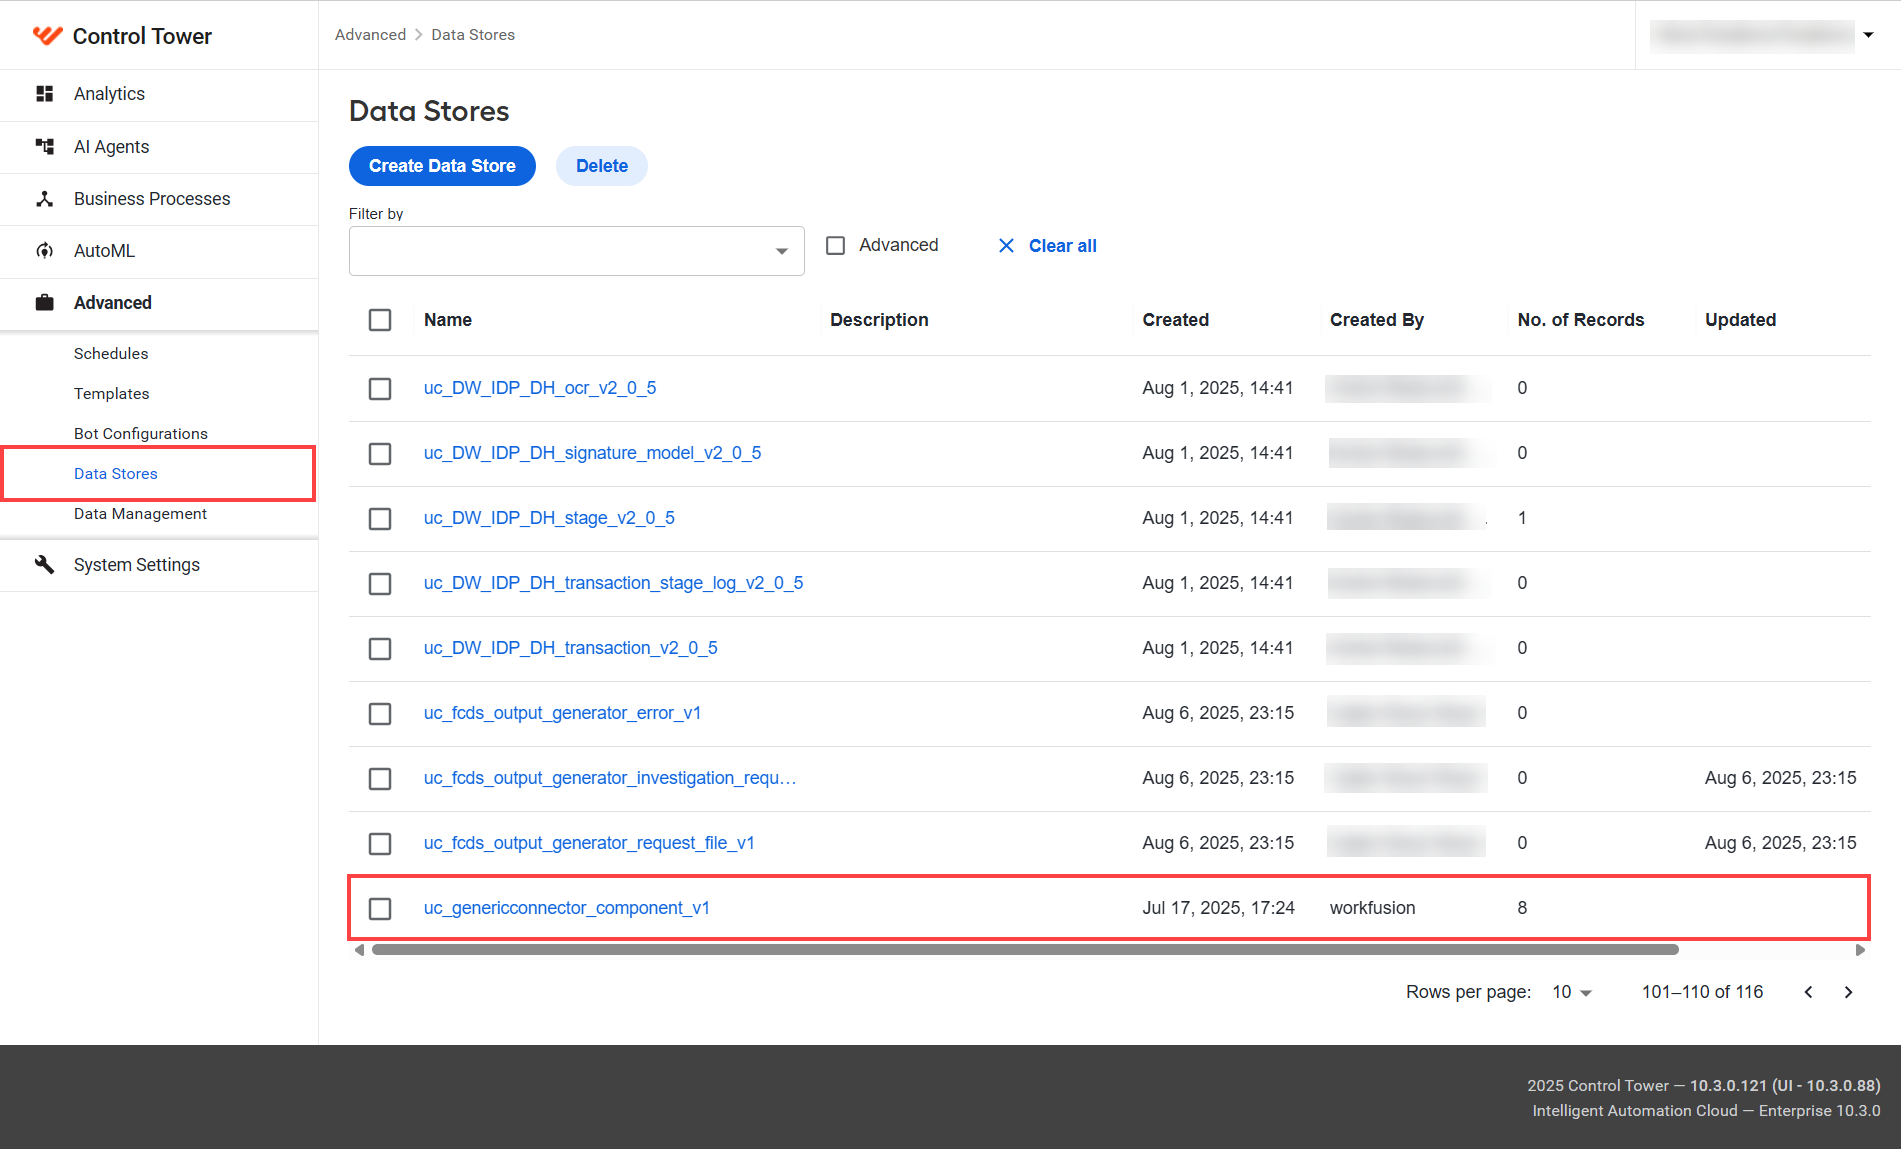Image resolution: width=1901 pixels, height=1149 pixels.
Task: Click 'Jul 17, 2025, 17:24' created date
Action: (x=1219, y=908)
